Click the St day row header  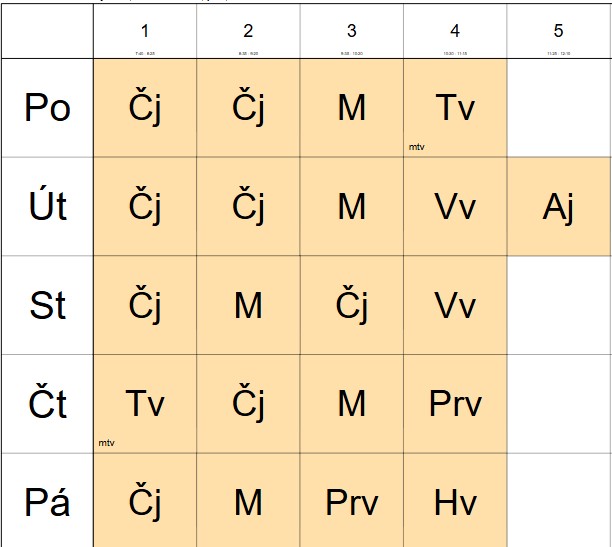coord(47,305)
